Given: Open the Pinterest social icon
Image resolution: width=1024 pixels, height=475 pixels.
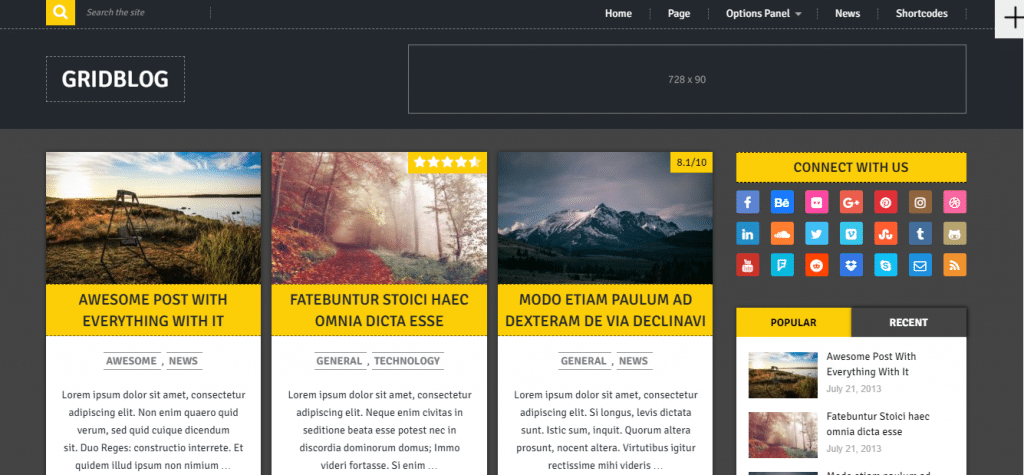Looking at the screenshot, I should pyautogui.click(x=886, y=203).
